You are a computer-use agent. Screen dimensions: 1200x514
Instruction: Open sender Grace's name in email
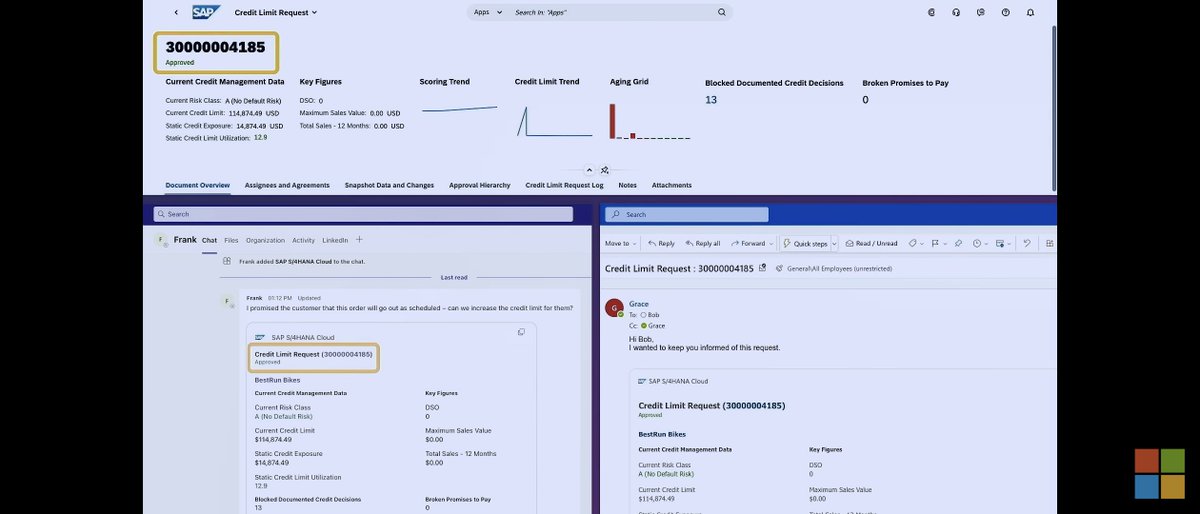tap(639, 304)
